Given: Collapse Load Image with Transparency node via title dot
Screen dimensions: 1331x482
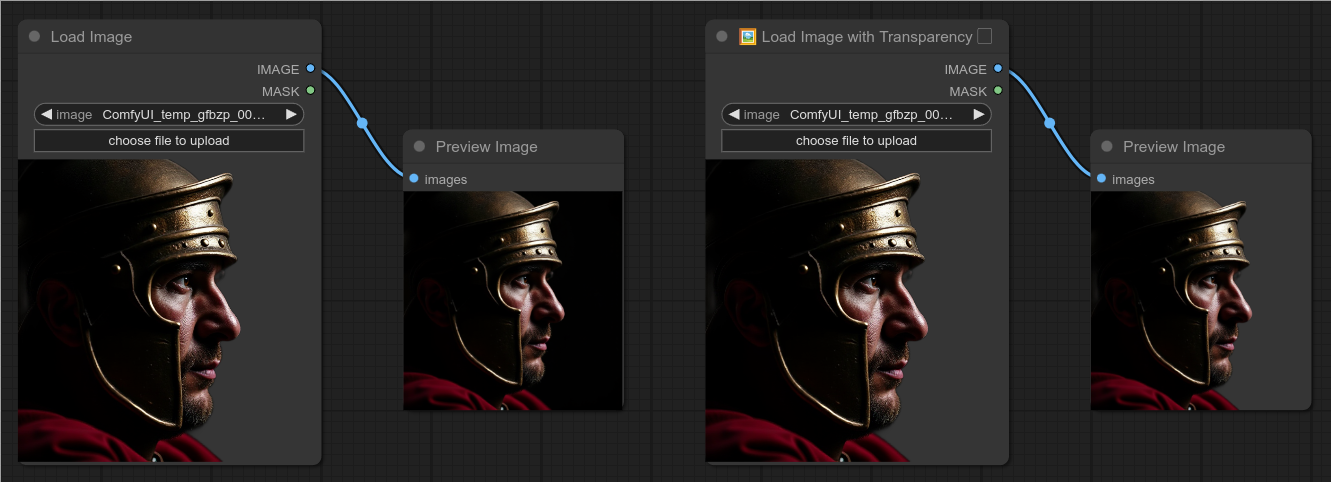Looking at the screenshot, I should 722,37.
